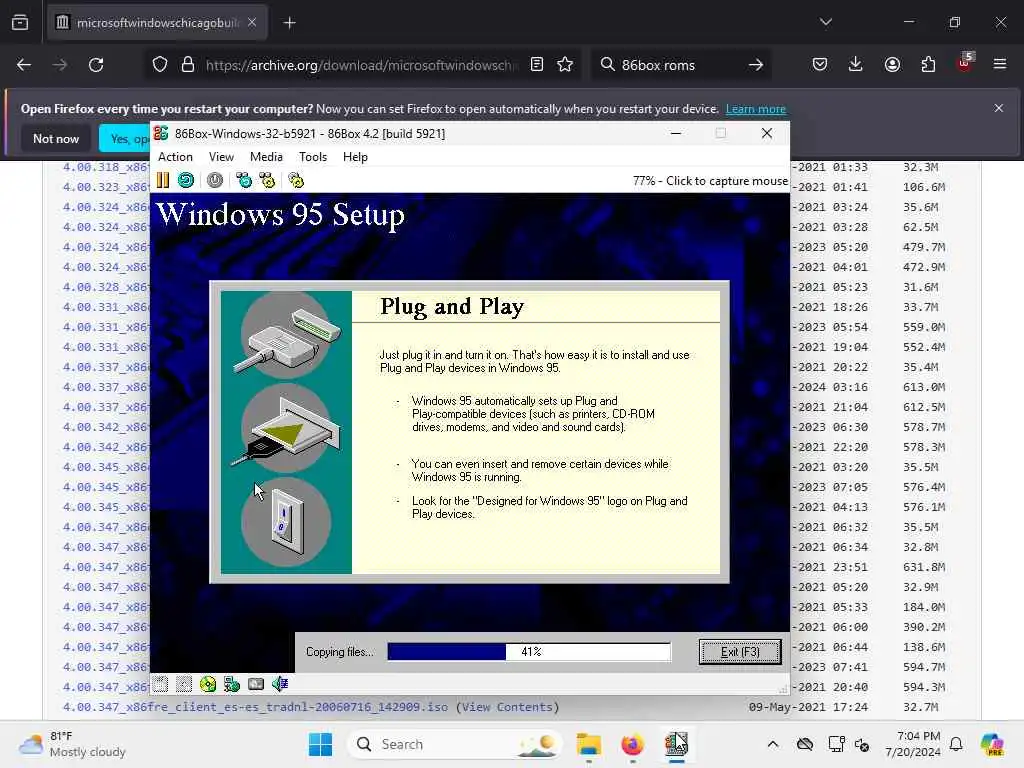Open Firefox account icon
1024x768 pixels.
click(x=892, y=65)
